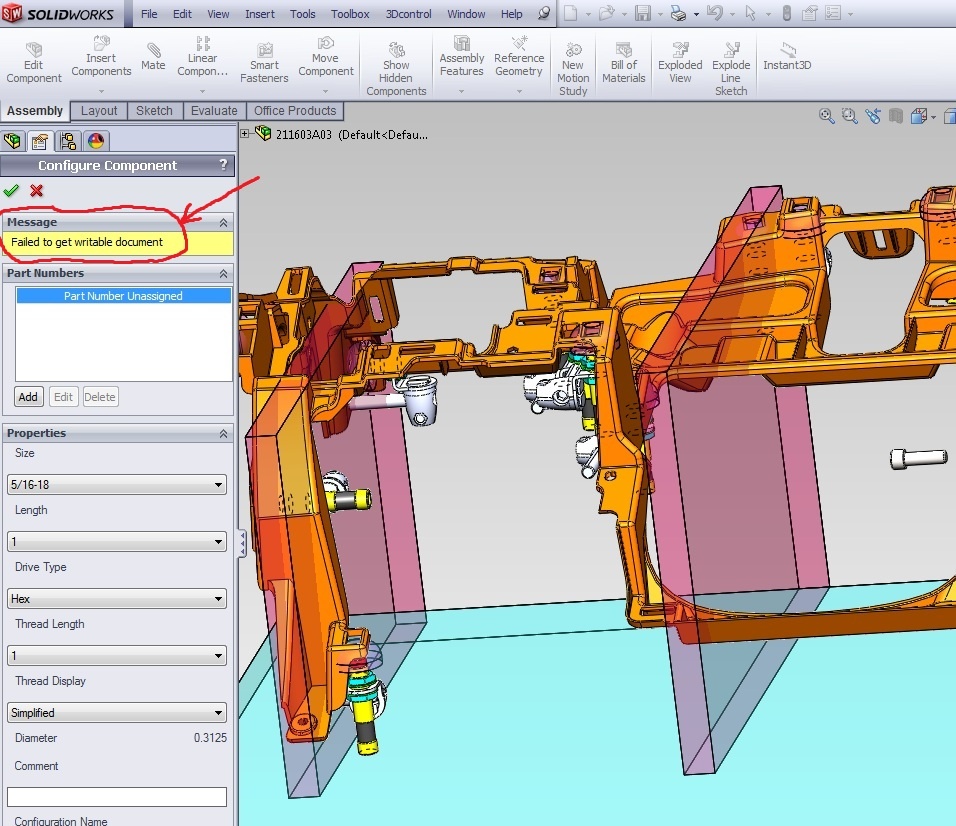The height and width of the screenshot is (826, 956).
Task: Cancel with the red X
Action: (x=37, y=191)
